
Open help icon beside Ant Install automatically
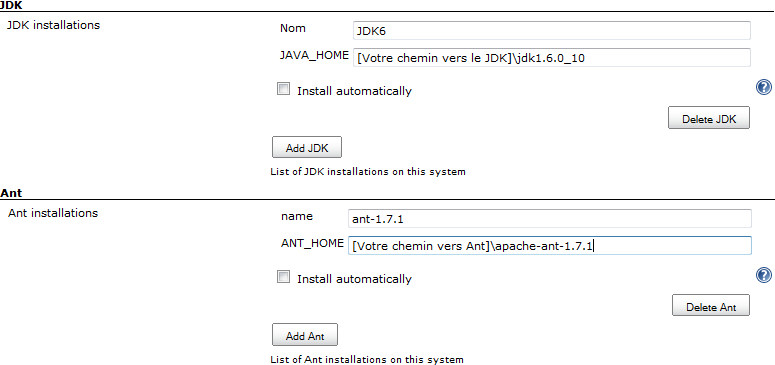click(x=764, y=275)
